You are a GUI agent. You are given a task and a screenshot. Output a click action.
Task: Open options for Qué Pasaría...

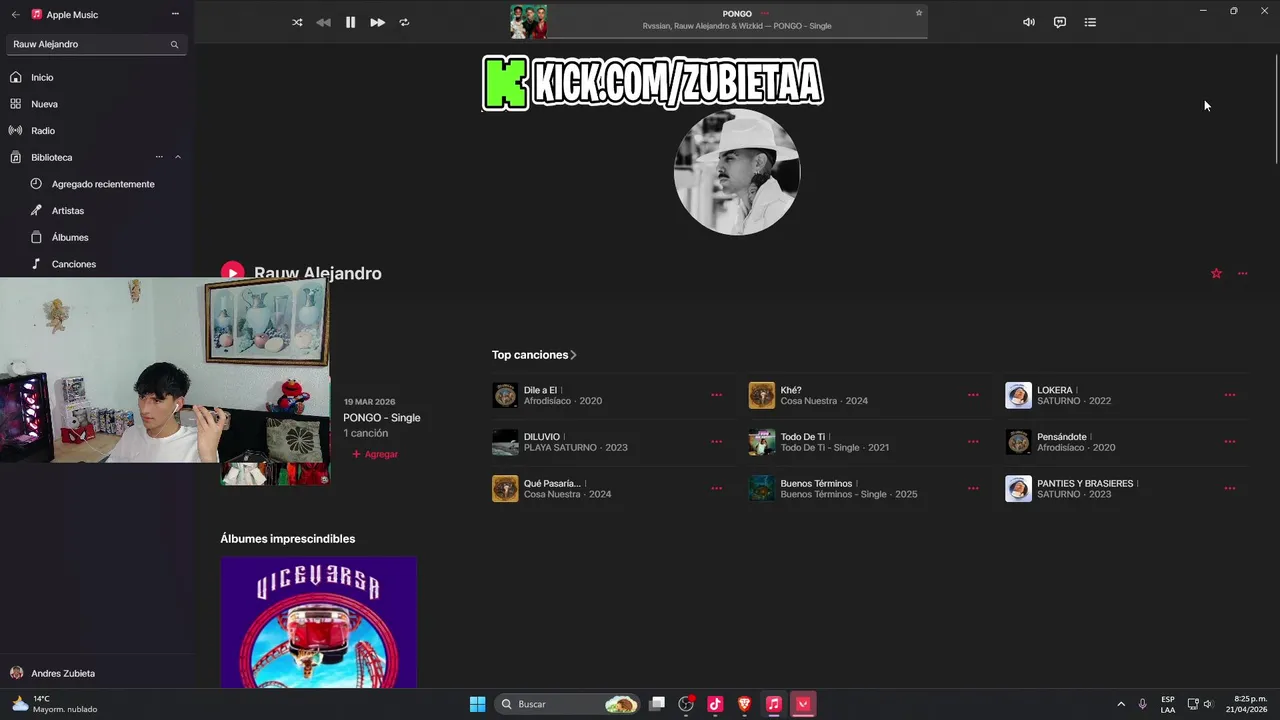[x=716, y=488]
